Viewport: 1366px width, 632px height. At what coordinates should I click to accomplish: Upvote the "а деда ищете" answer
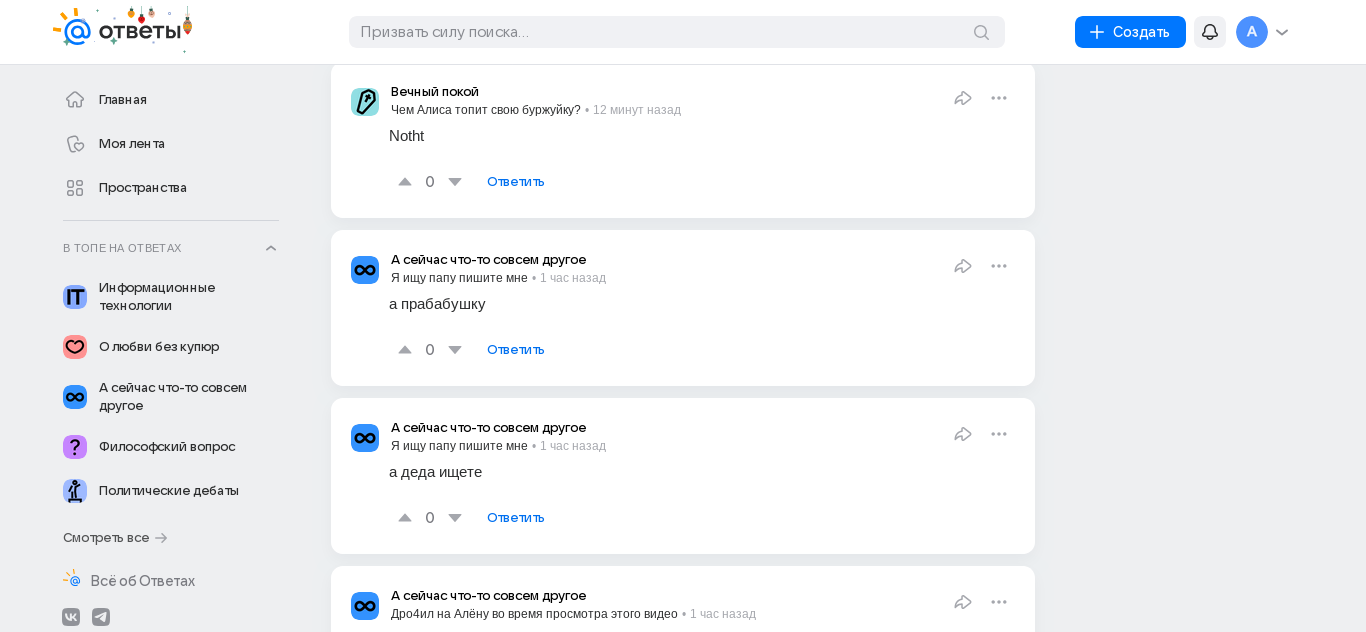pos(405,518)
